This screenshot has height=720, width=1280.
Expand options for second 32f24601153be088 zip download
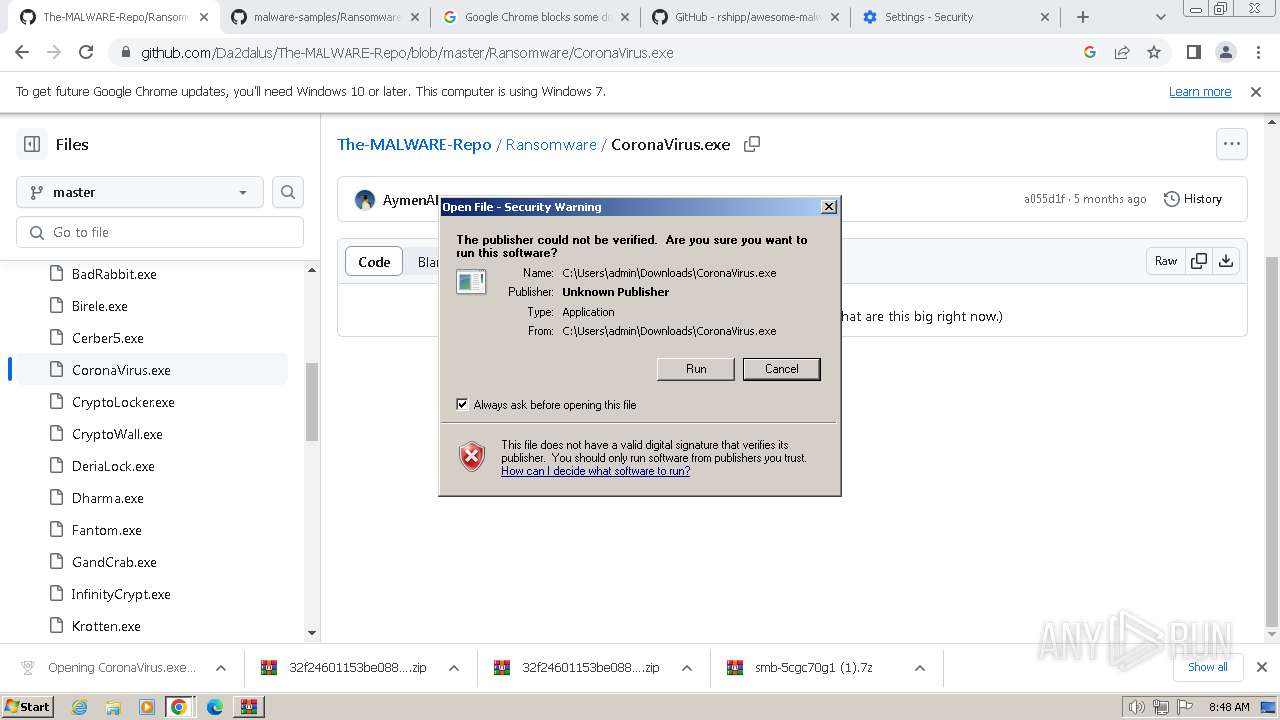pos(687,668)
